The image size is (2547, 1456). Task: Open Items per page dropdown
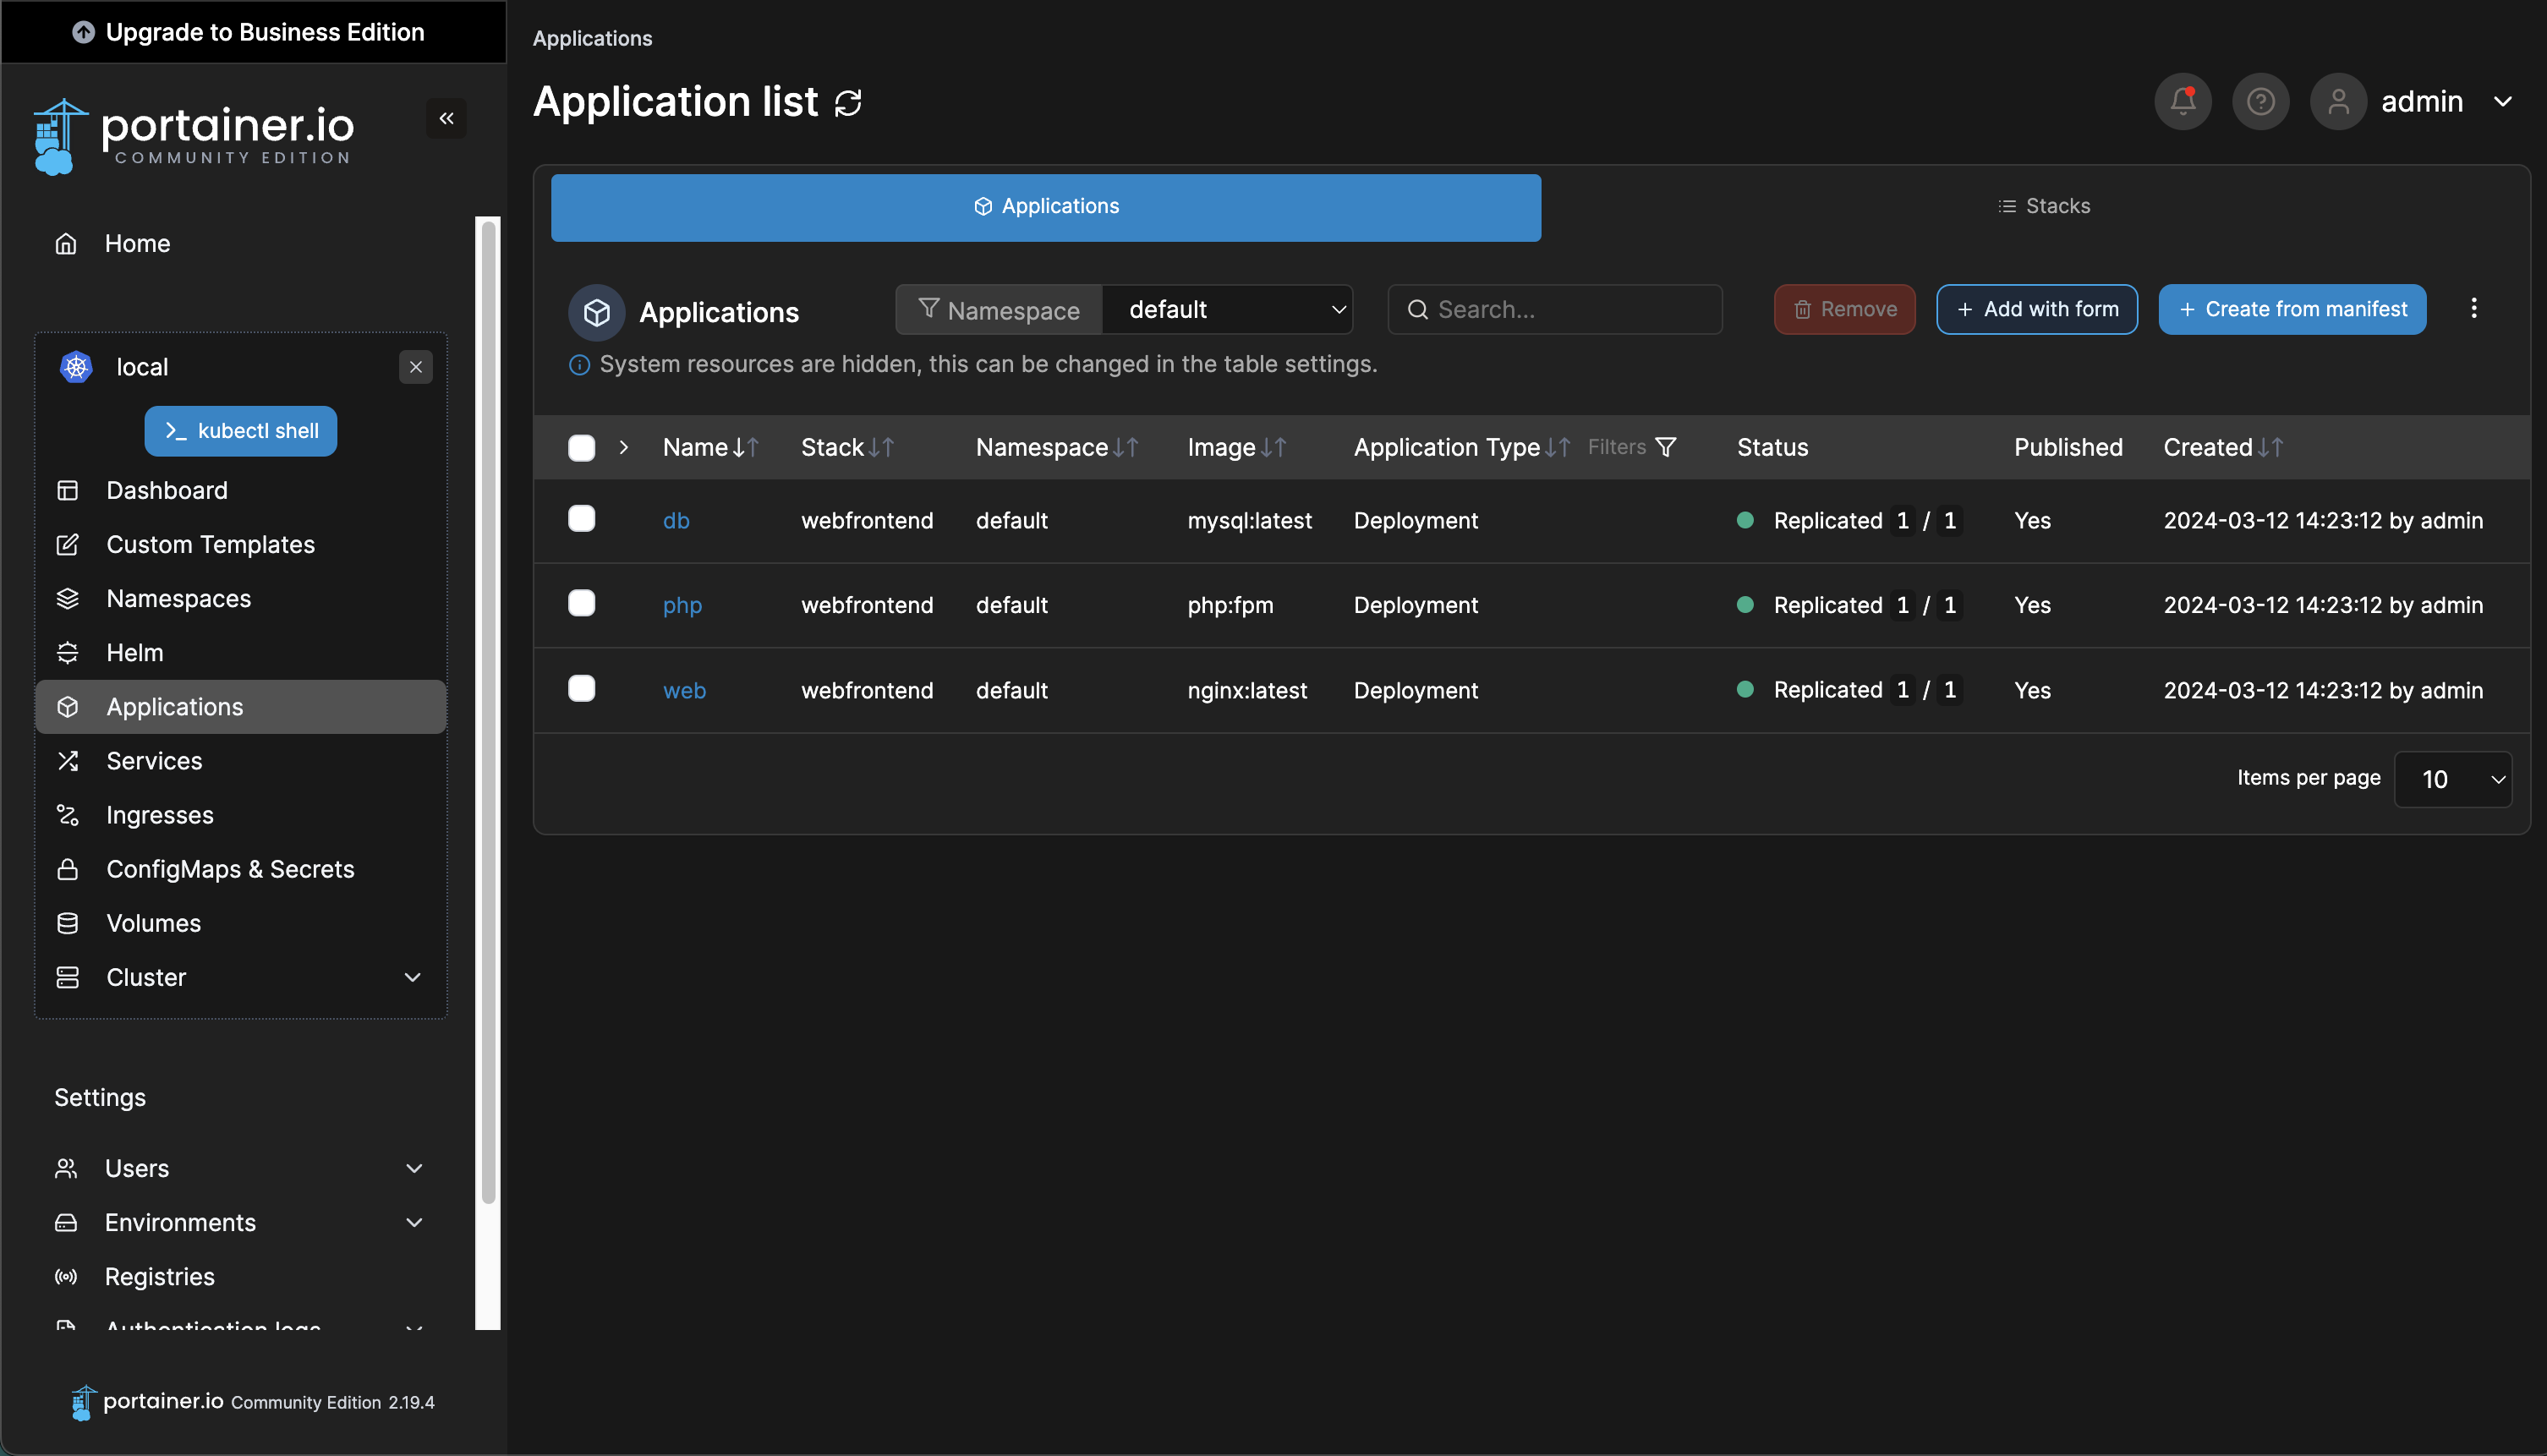point(2453,779)
